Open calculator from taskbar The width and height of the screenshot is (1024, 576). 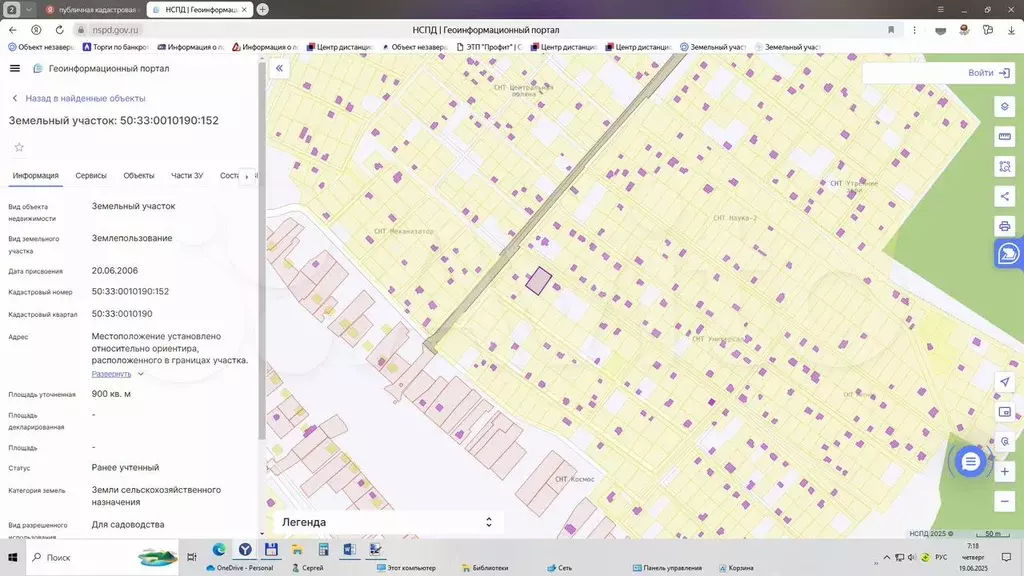pos(323,550)
